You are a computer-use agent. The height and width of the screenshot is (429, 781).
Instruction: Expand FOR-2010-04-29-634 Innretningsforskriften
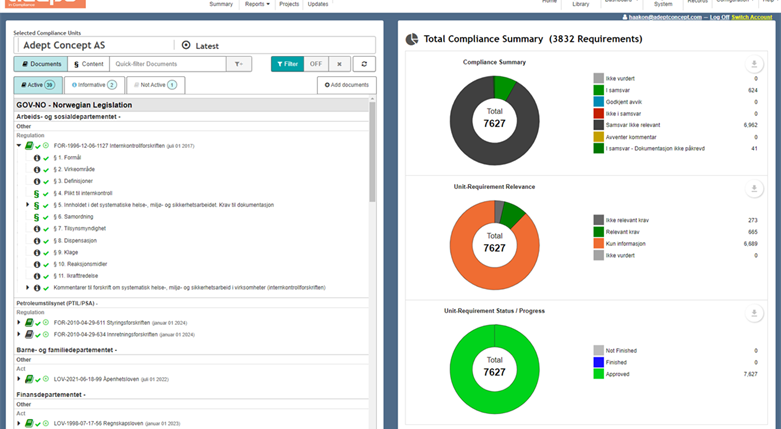click(19, 334)
